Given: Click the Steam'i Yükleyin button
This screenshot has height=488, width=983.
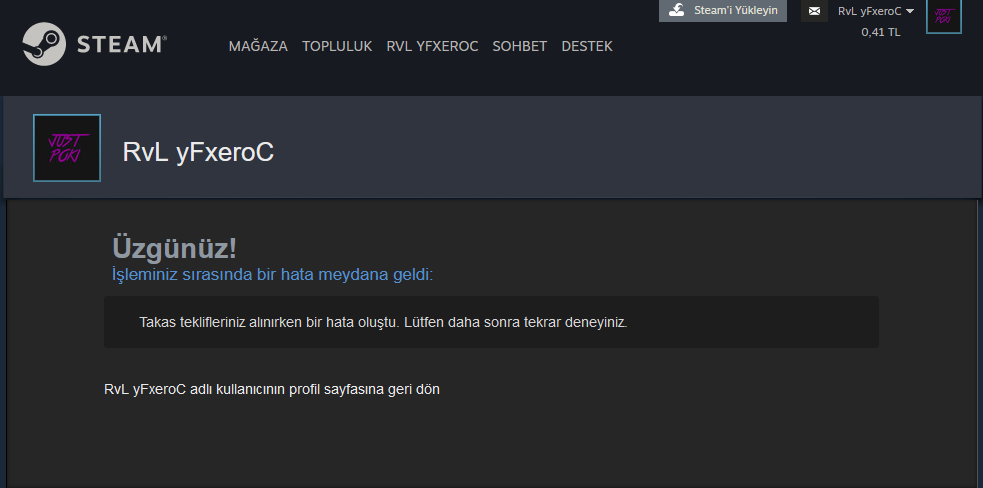Looking at the screenshot, I should [x=723, y=11].
